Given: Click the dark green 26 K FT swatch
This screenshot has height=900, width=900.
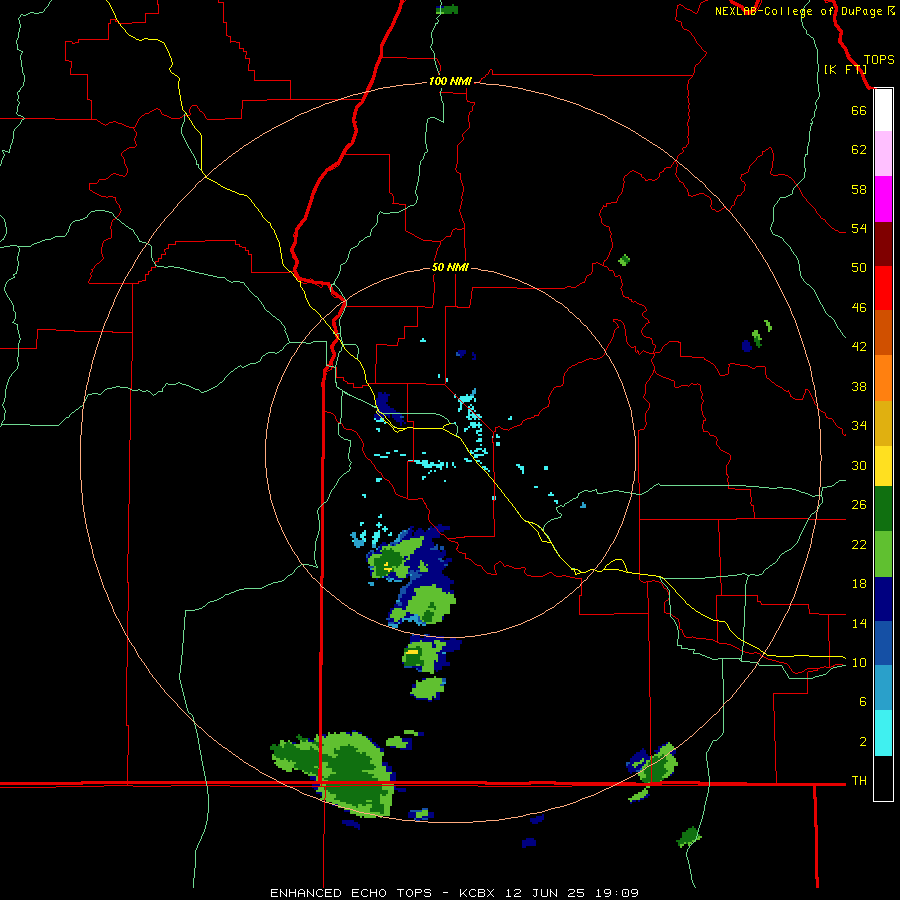Looking at the screenshot, I should coord(883,509).
